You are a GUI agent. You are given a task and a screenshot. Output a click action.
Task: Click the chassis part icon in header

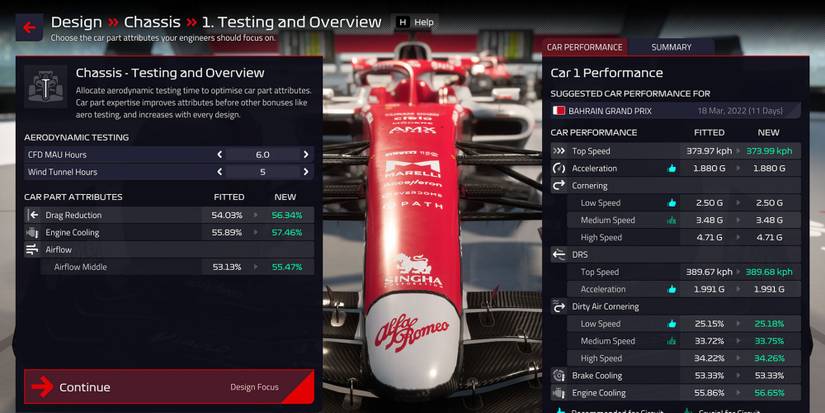coord(46,87)
